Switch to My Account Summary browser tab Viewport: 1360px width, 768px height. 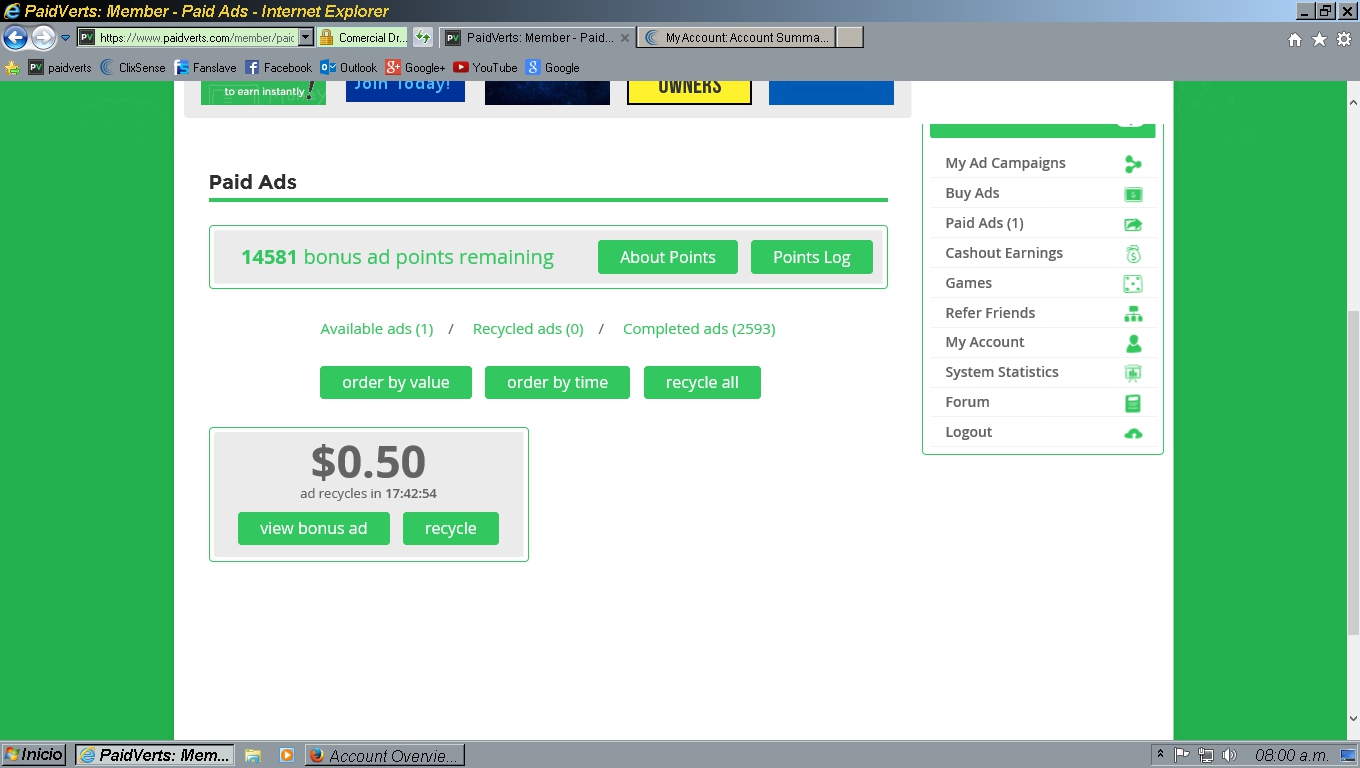(736, 38)
